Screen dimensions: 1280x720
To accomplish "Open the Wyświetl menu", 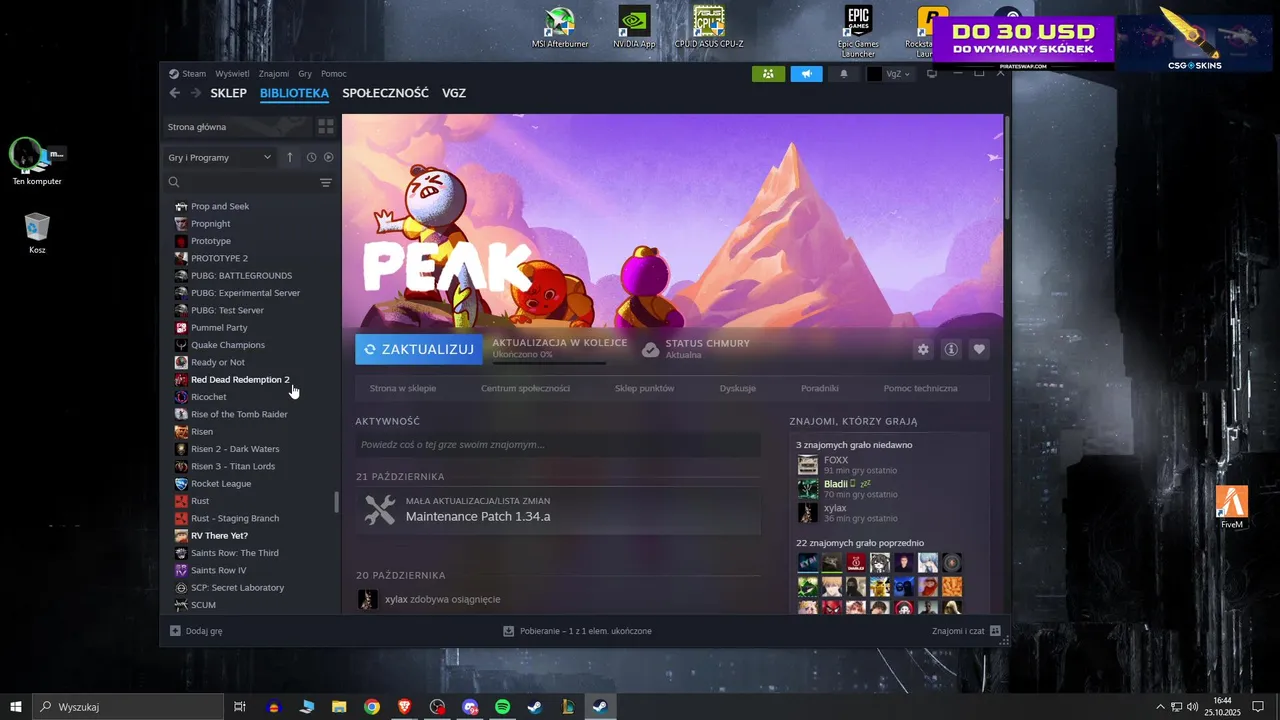I will 232,74.
